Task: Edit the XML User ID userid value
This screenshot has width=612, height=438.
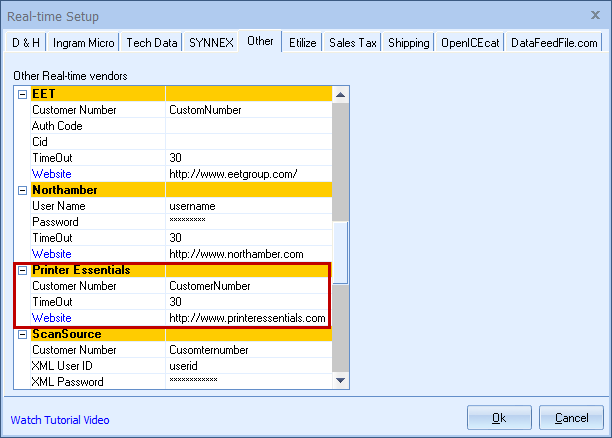Action: pyautogui.click(x=249, y=366)
